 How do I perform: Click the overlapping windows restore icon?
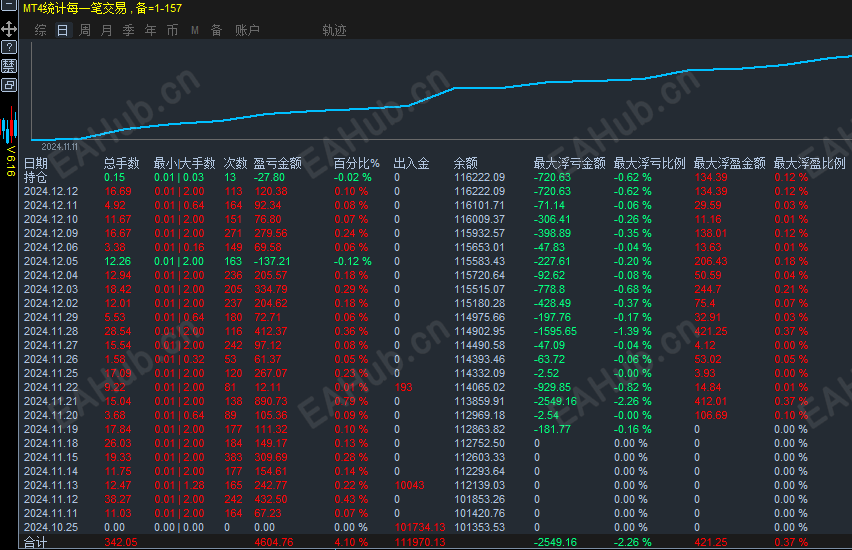9,85
